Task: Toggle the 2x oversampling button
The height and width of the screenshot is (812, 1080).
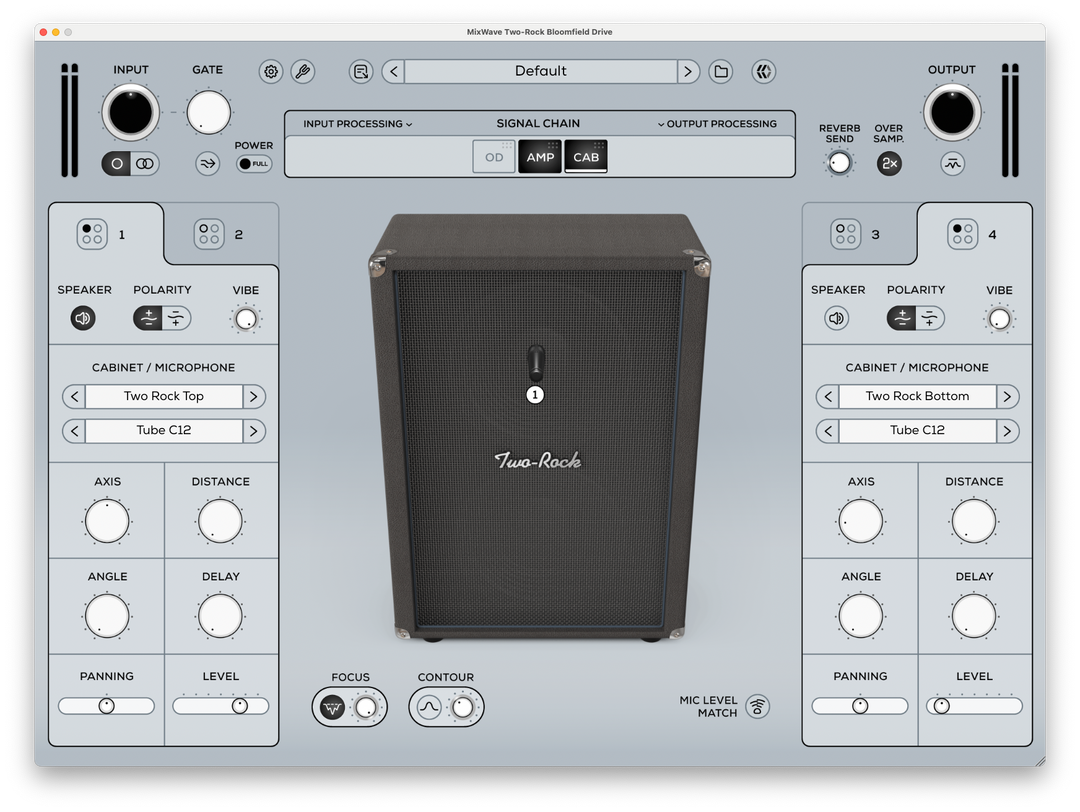Action: click(x=889, y=164)
